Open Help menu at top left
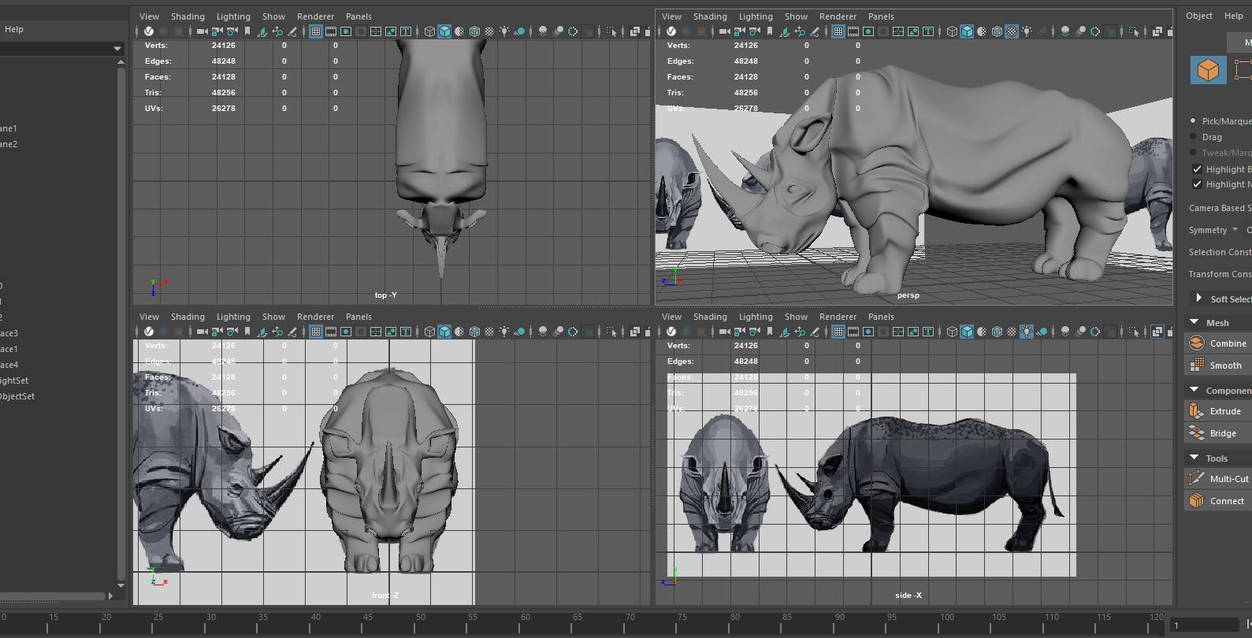1252x638 pixels. point(14,29)
